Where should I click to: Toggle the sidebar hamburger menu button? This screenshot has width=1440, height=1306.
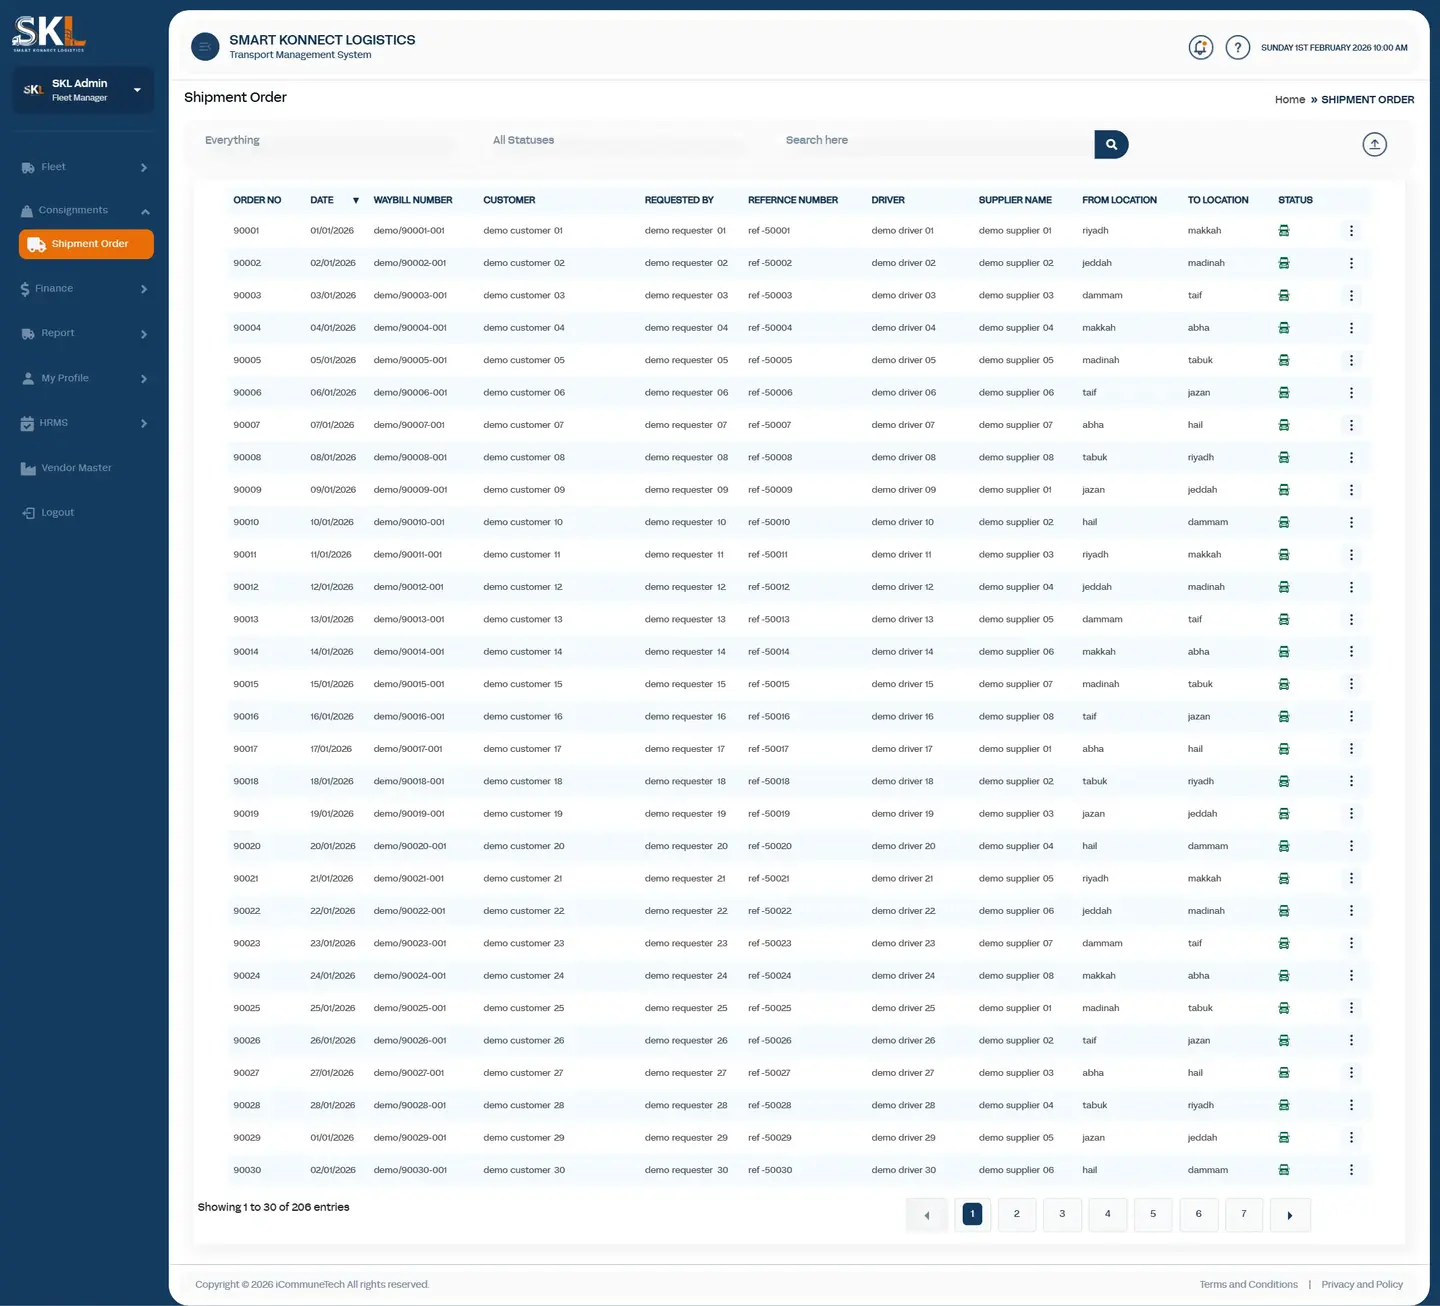click(205, 47)
